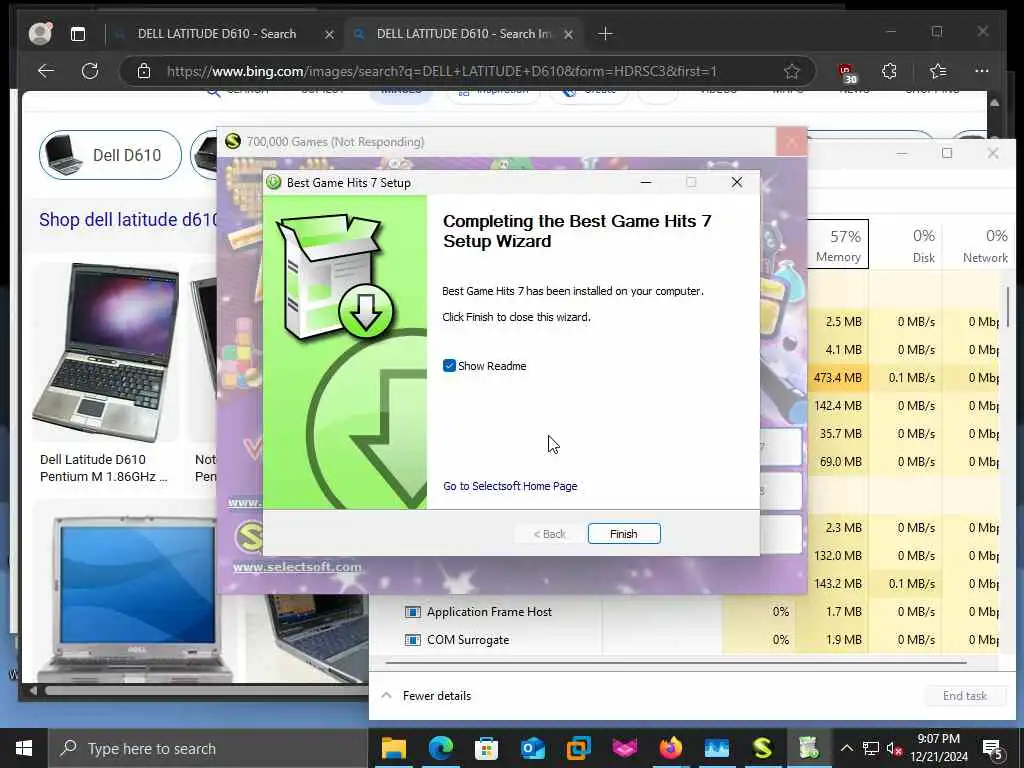1024x768 pixels.
Task: Close the first DELL LATITUDE D610 Search tab
Action: pyautogui.click(x=329, y=34)
